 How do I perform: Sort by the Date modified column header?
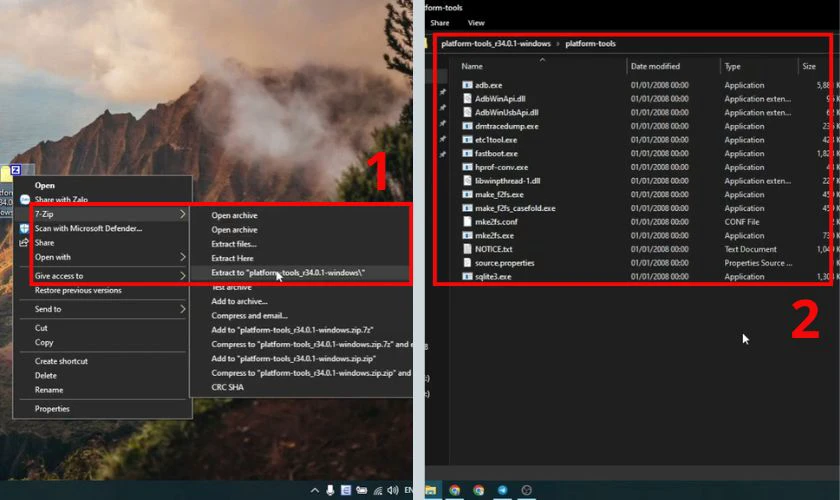[x=655, y=66]
